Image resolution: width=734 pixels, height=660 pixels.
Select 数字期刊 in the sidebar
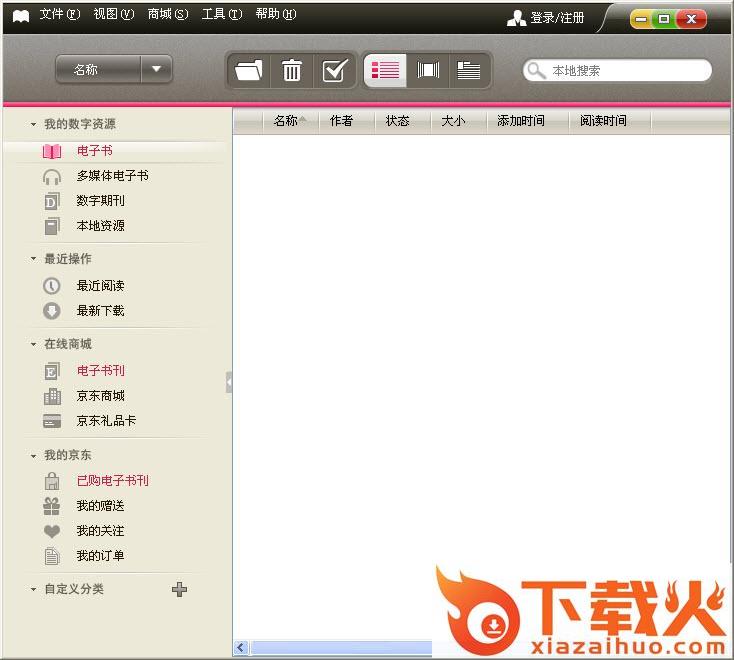pos(101,201)
